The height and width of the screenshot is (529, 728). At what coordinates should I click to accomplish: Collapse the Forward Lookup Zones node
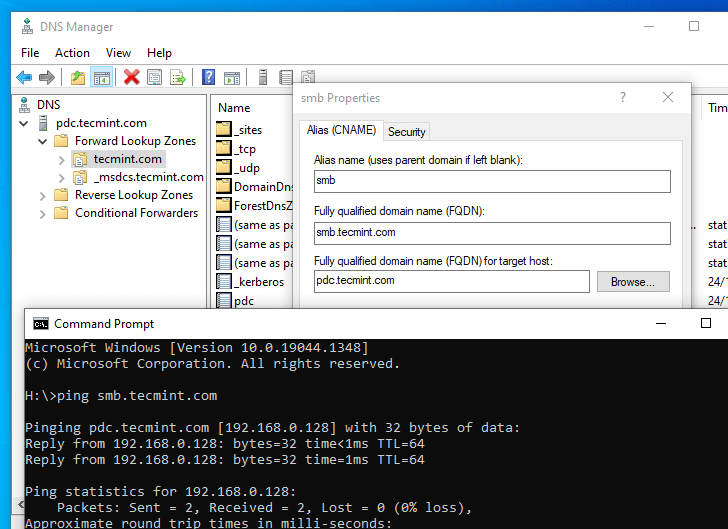coord(43,141)
